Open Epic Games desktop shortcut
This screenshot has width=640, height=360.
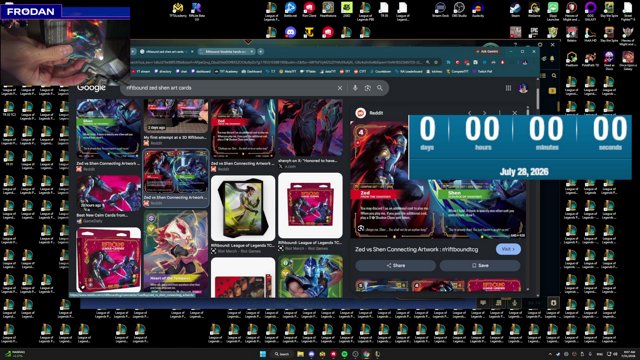pos(534,33)
